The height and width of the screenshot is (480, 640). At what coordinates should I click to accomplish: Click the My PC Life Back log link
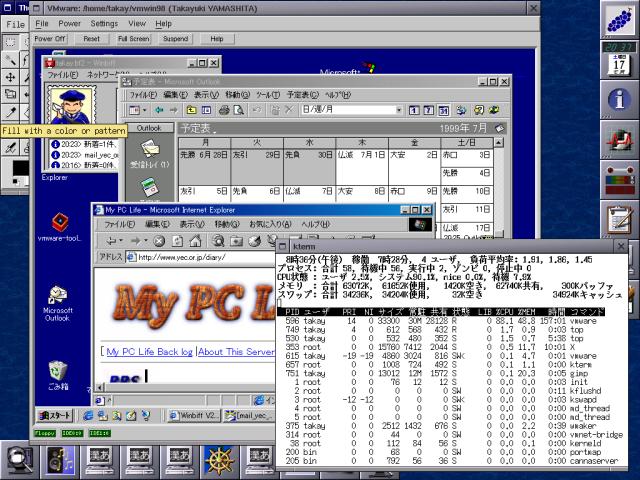coord(149,352)
